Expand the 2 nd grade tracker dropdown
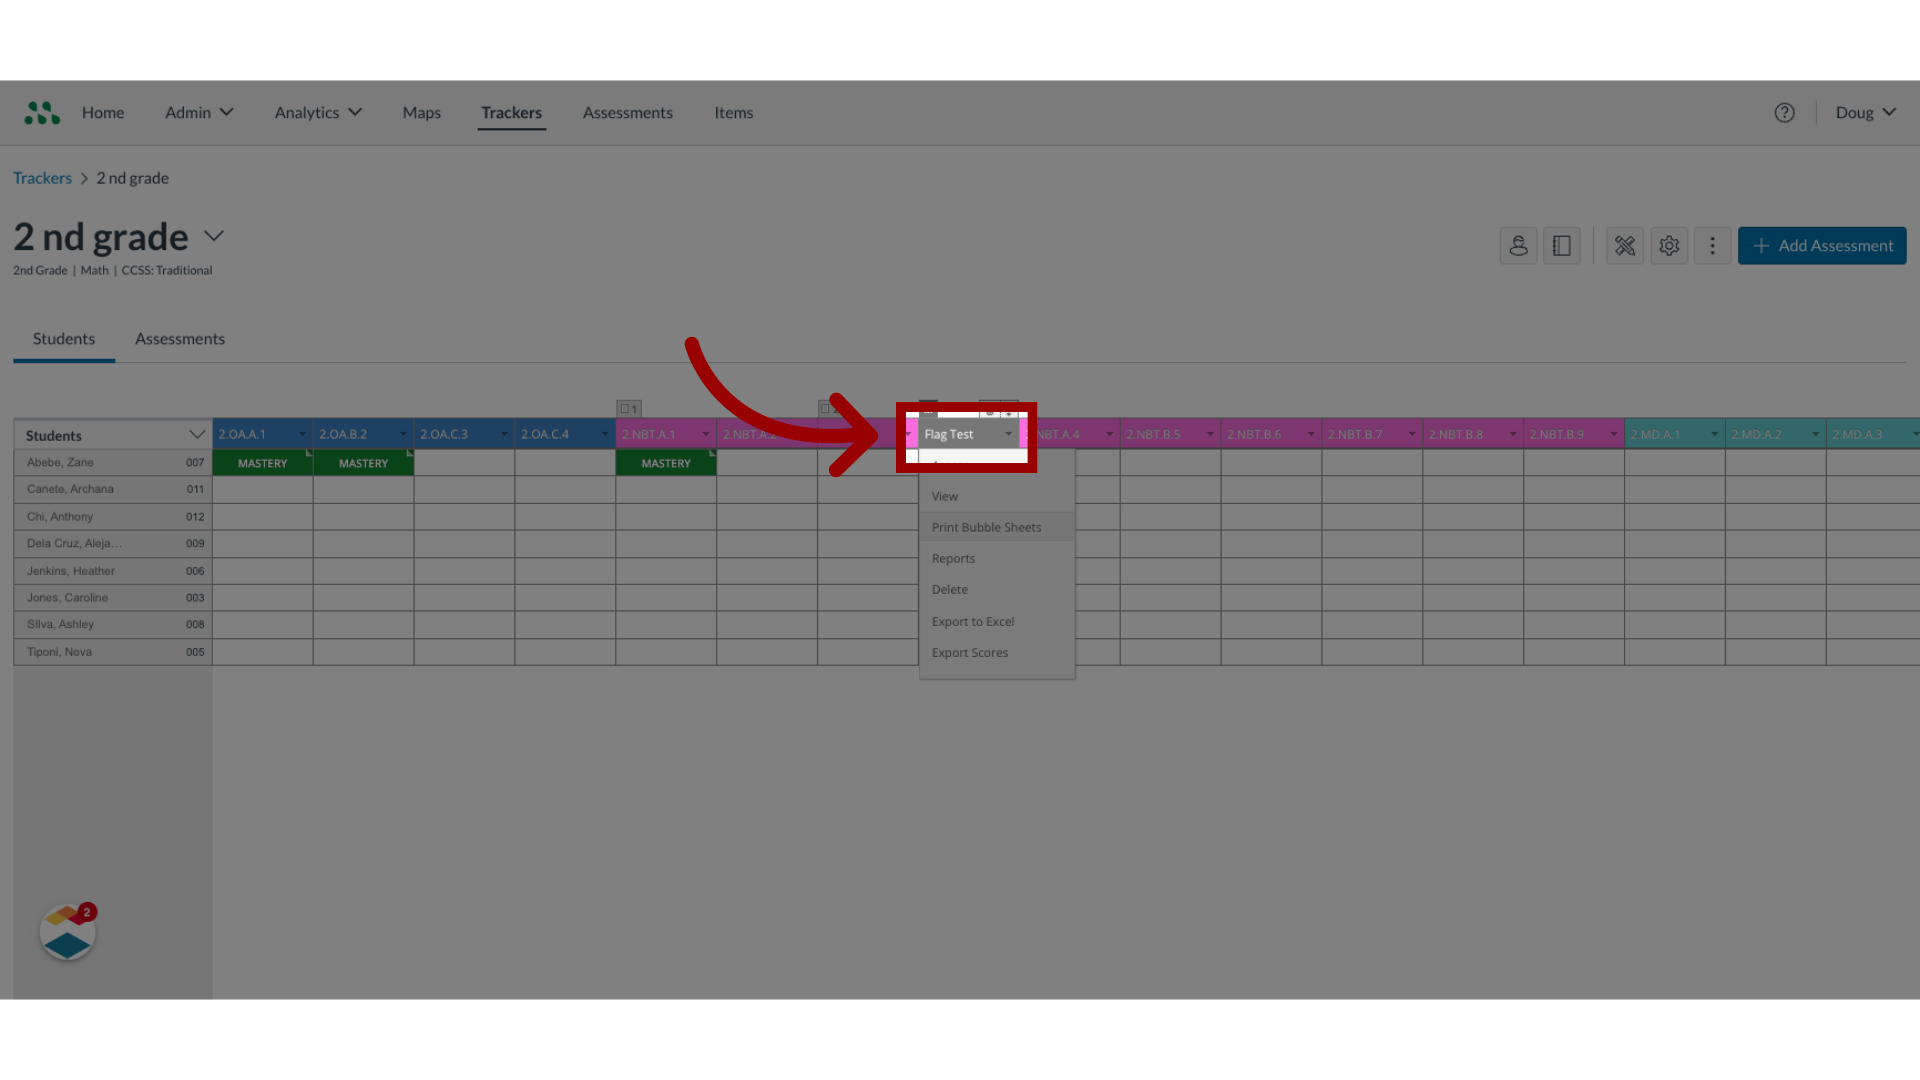 pyautogui.click(x=214, y=235)
